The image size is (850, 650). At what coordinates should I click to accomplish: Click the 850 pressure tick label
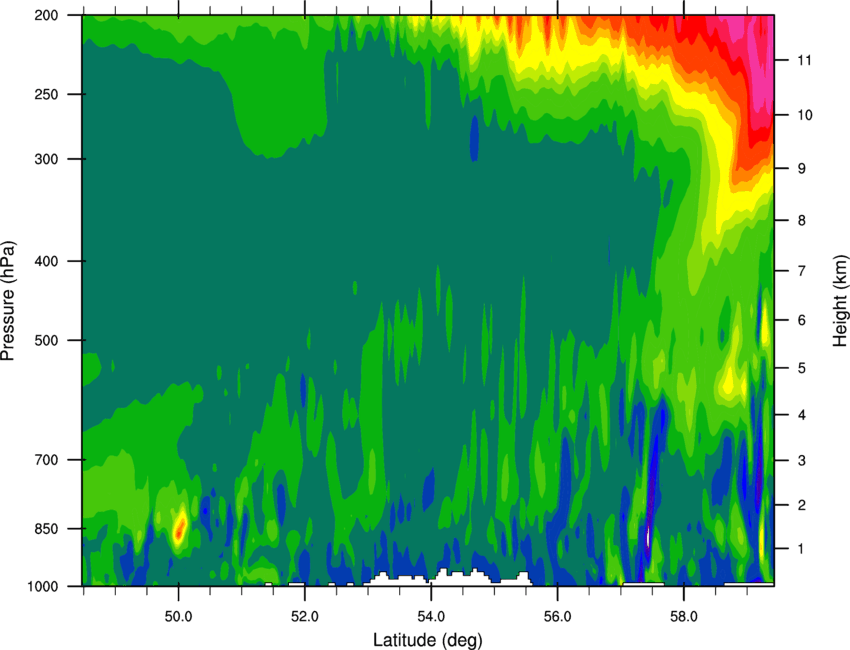(x=47, y=529)
